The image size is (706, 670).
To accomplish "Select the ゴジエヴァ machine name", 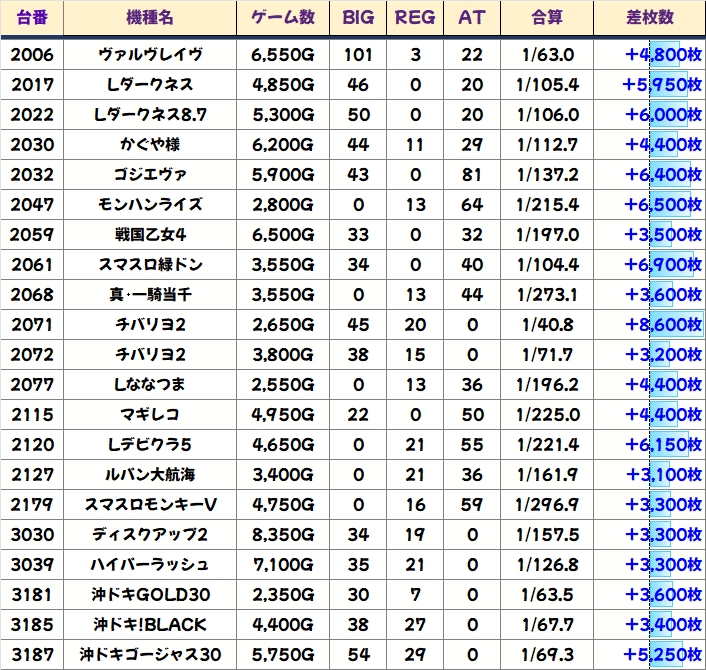I will tap(150, 175).
